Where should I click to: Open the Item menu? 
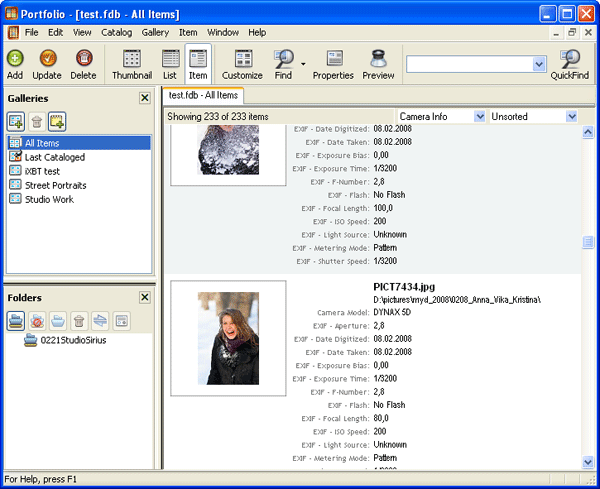coord(188,33)
